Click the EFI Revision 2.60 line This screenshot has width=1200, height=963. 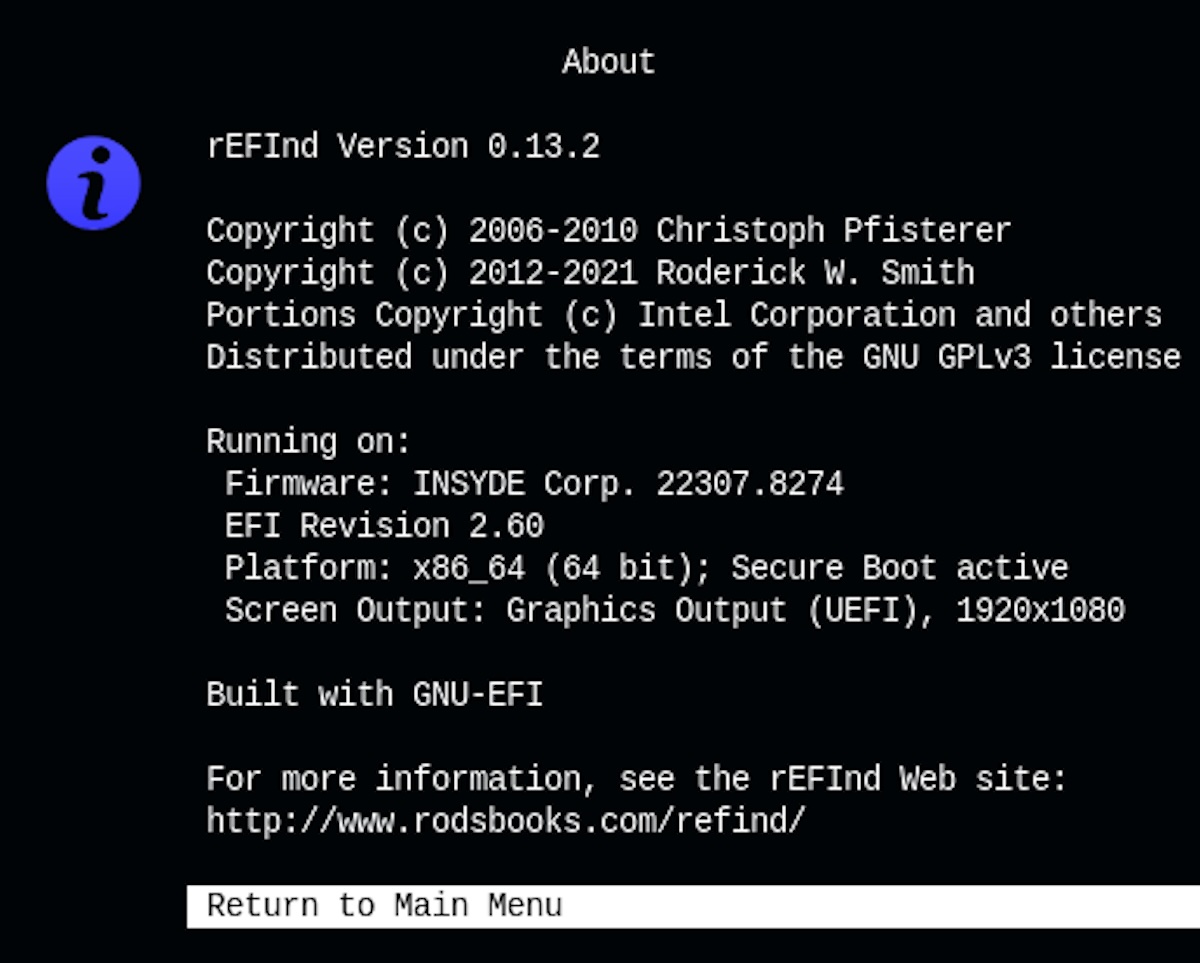point(384,526)
